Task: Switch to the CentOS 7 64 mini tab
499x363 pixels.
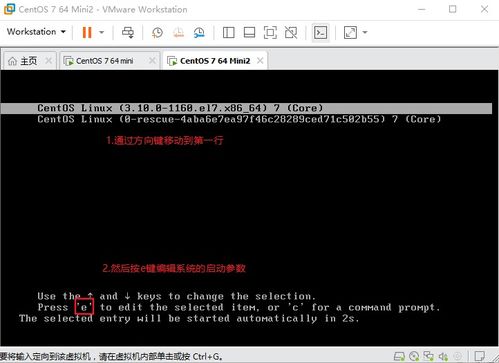Action: point(105,61)
